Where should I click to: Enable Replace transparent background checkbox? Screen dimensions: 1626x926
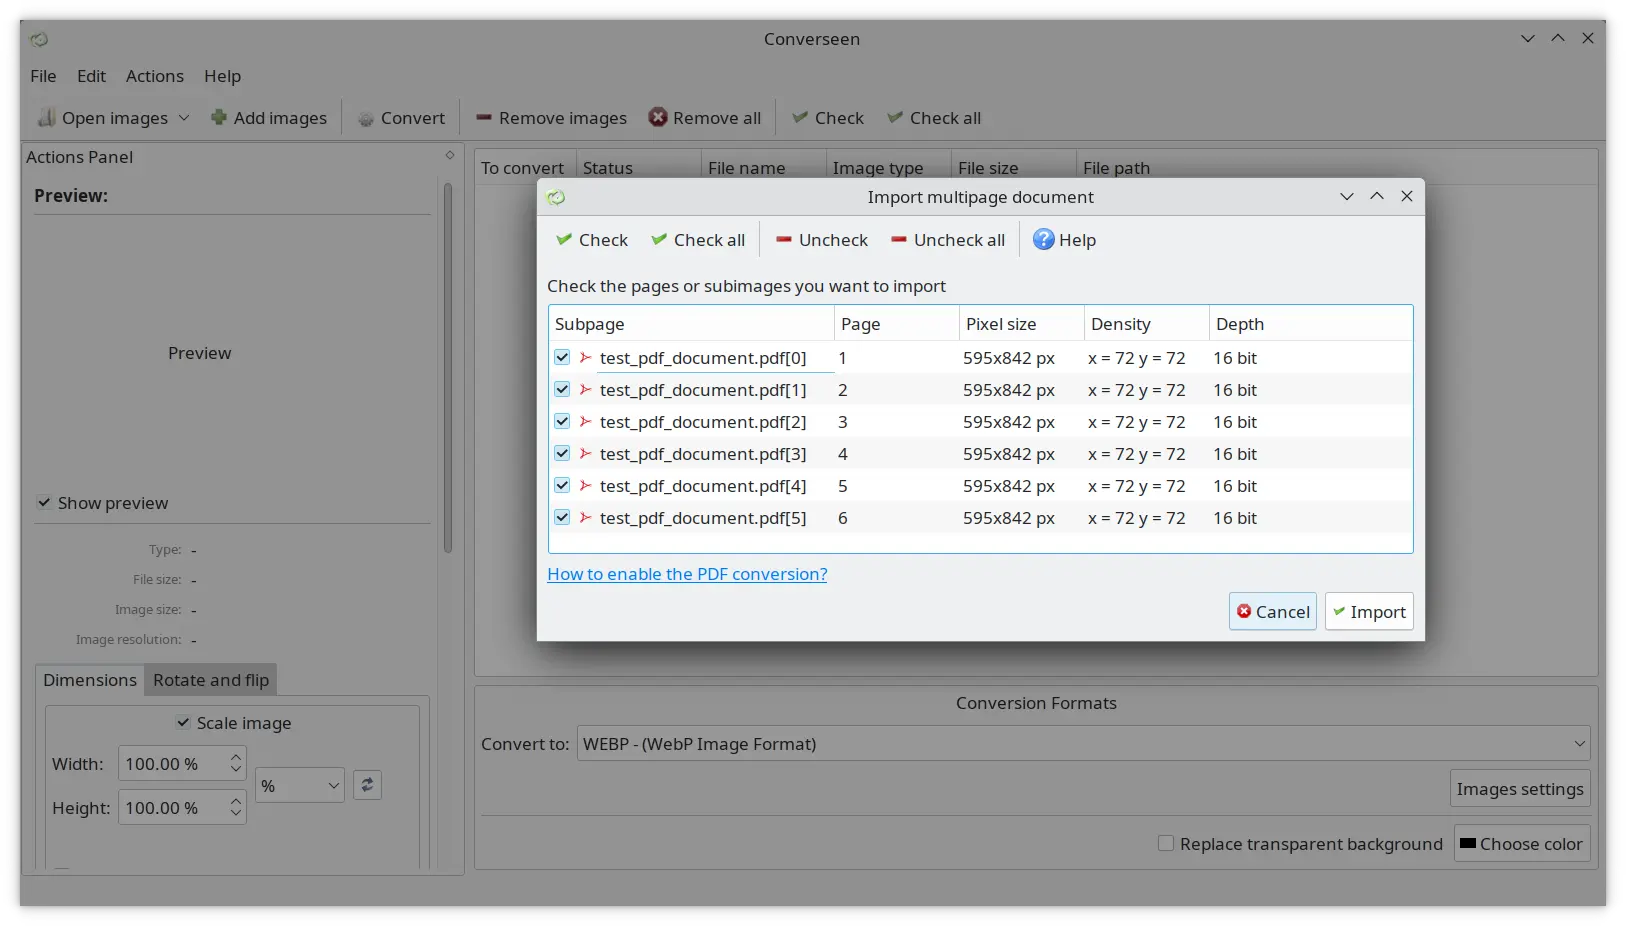pyautogui.click(x=1166, y=844)
